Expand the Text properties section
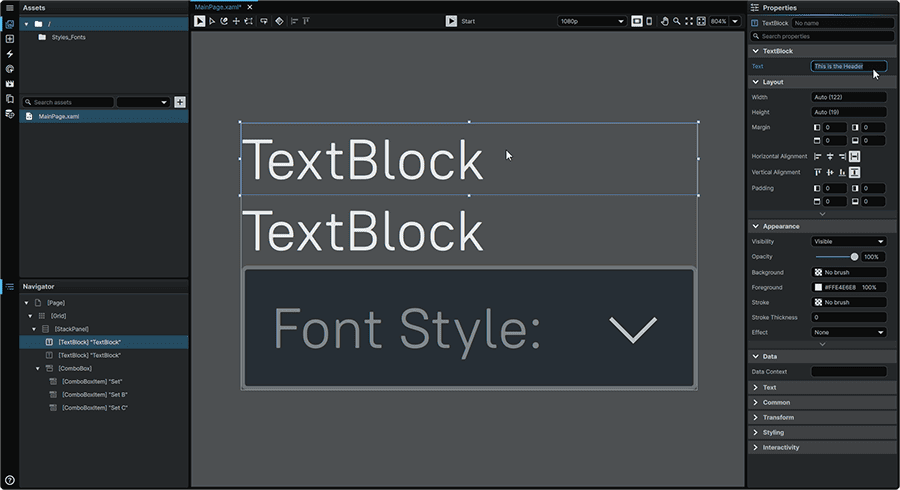The image size is (900, 490). point(755,387)
